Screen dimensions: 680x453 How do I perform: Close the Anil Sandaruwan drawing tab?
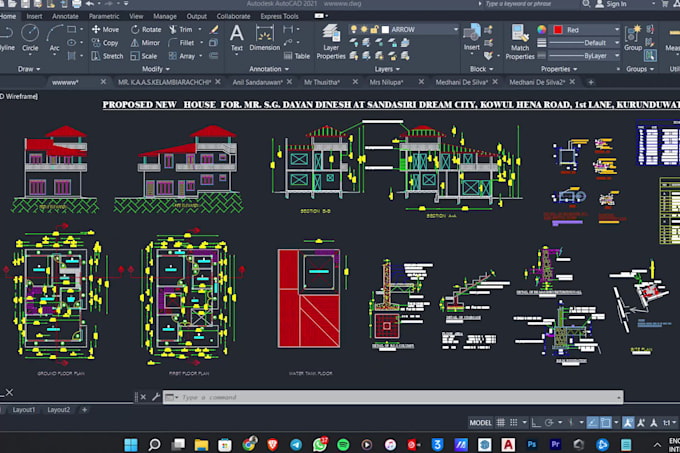tap(289, 81)
